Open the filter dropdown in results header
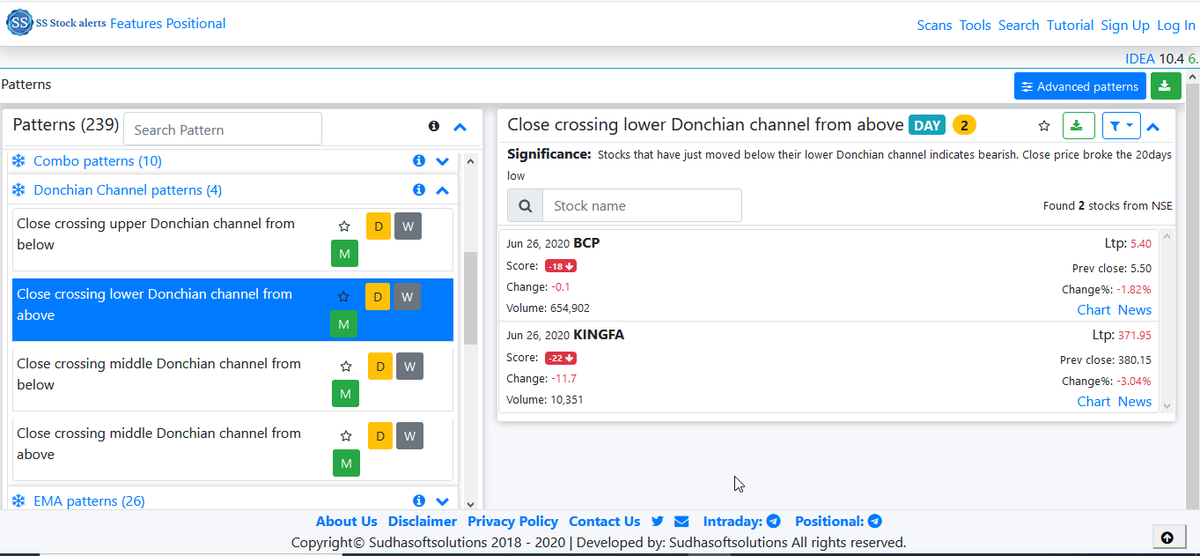Screen dimensions: 1200x556 click(1121, 126)
